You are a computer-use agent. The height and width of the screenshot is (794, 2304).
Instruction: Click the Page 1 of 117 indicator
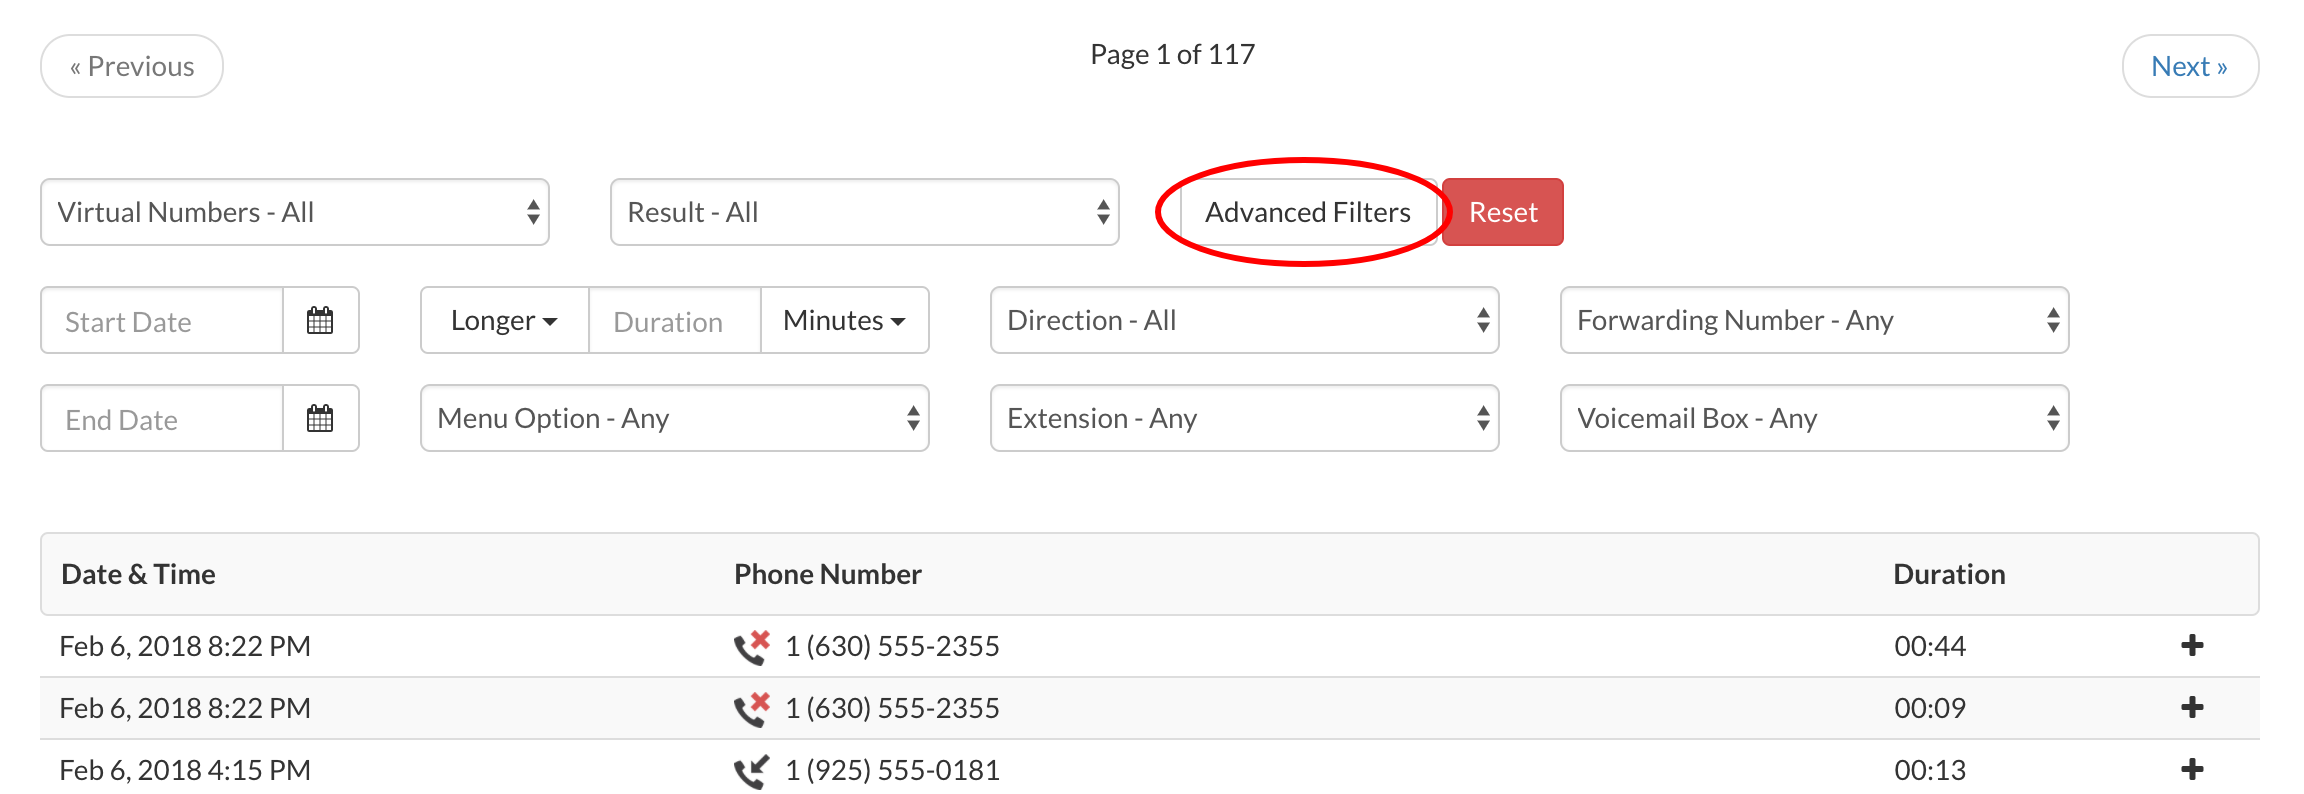[1172, 54]
